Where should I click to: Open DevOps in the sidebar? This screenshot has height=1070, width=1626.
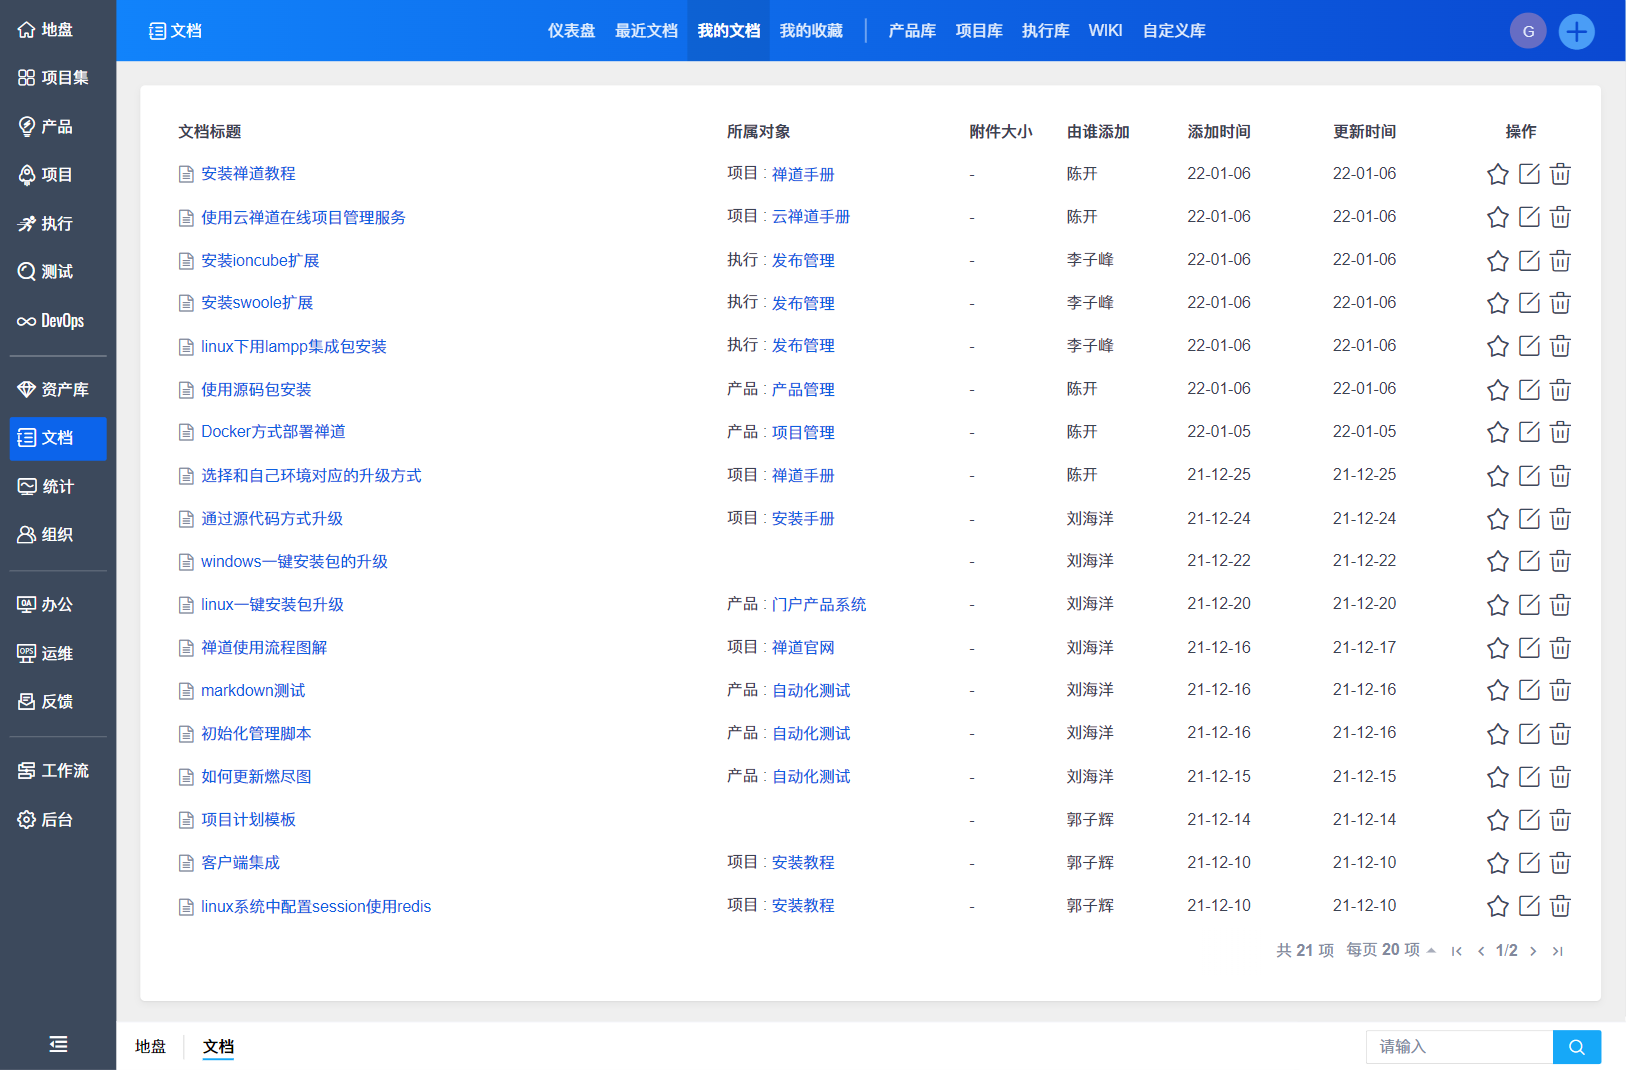(51, 321)
